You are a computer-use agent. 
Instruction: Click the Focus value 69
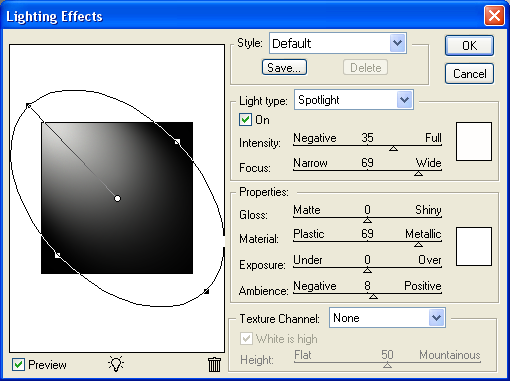tap(367, 163)
